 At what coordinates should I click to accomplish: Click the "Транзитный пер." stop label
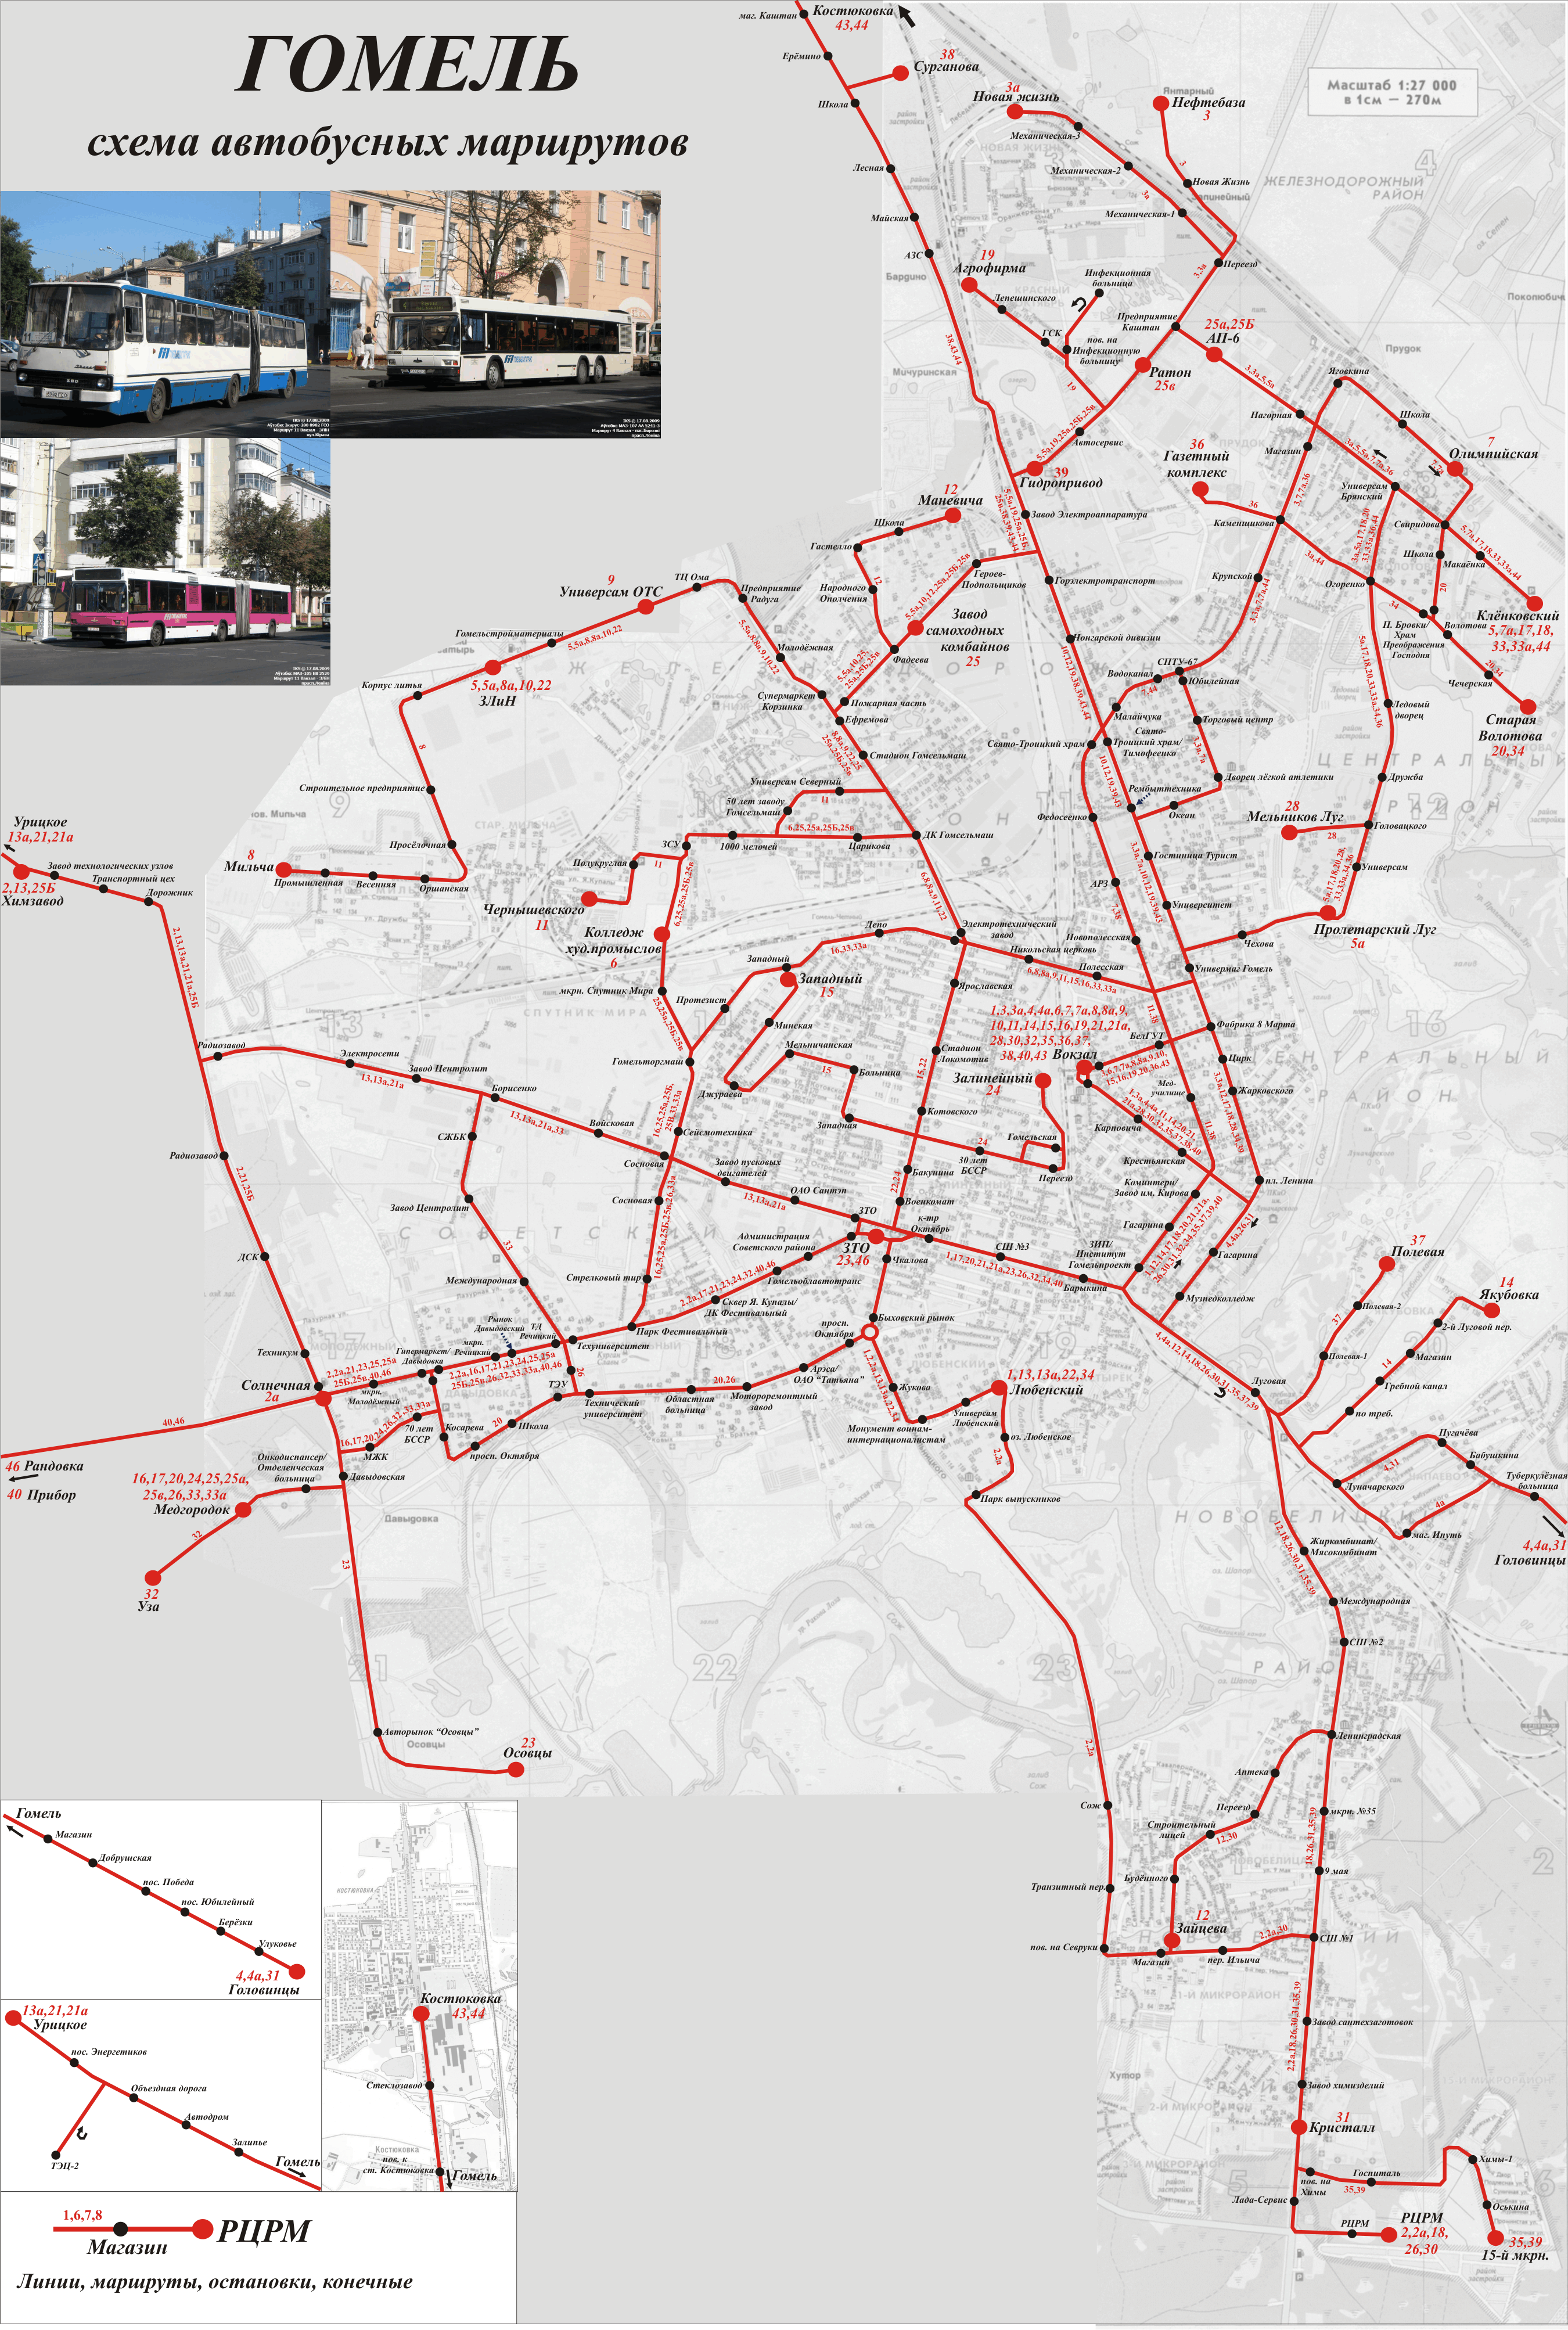(1068, 1887)
